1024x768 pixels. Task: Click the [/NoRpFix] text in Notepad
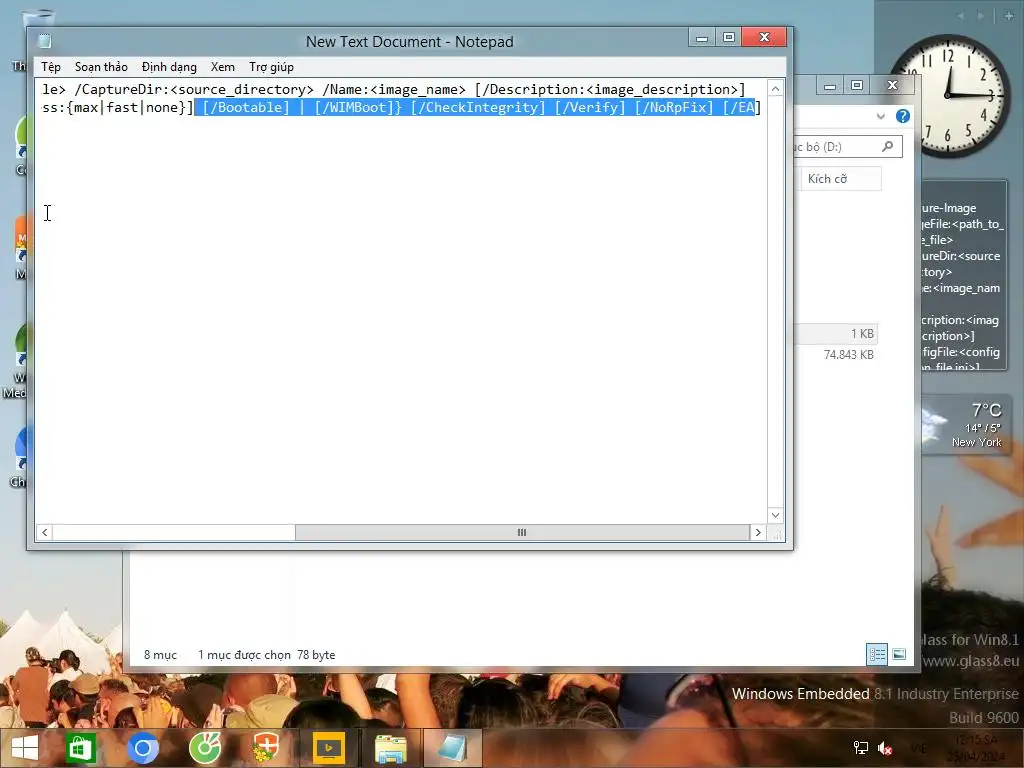(x=674, y=107)
